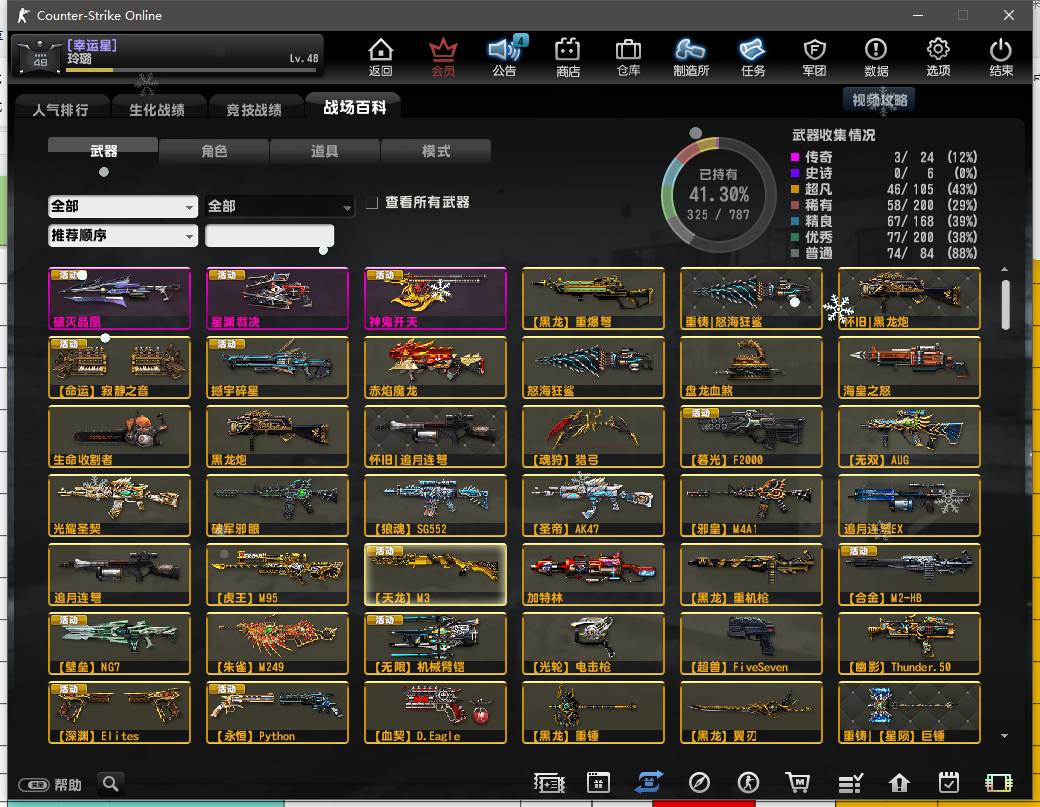This screenshot has width=1040, height=807.
Task: Open the 推荐顺序 sort order dropdown
Action: [x=123, y=235]
